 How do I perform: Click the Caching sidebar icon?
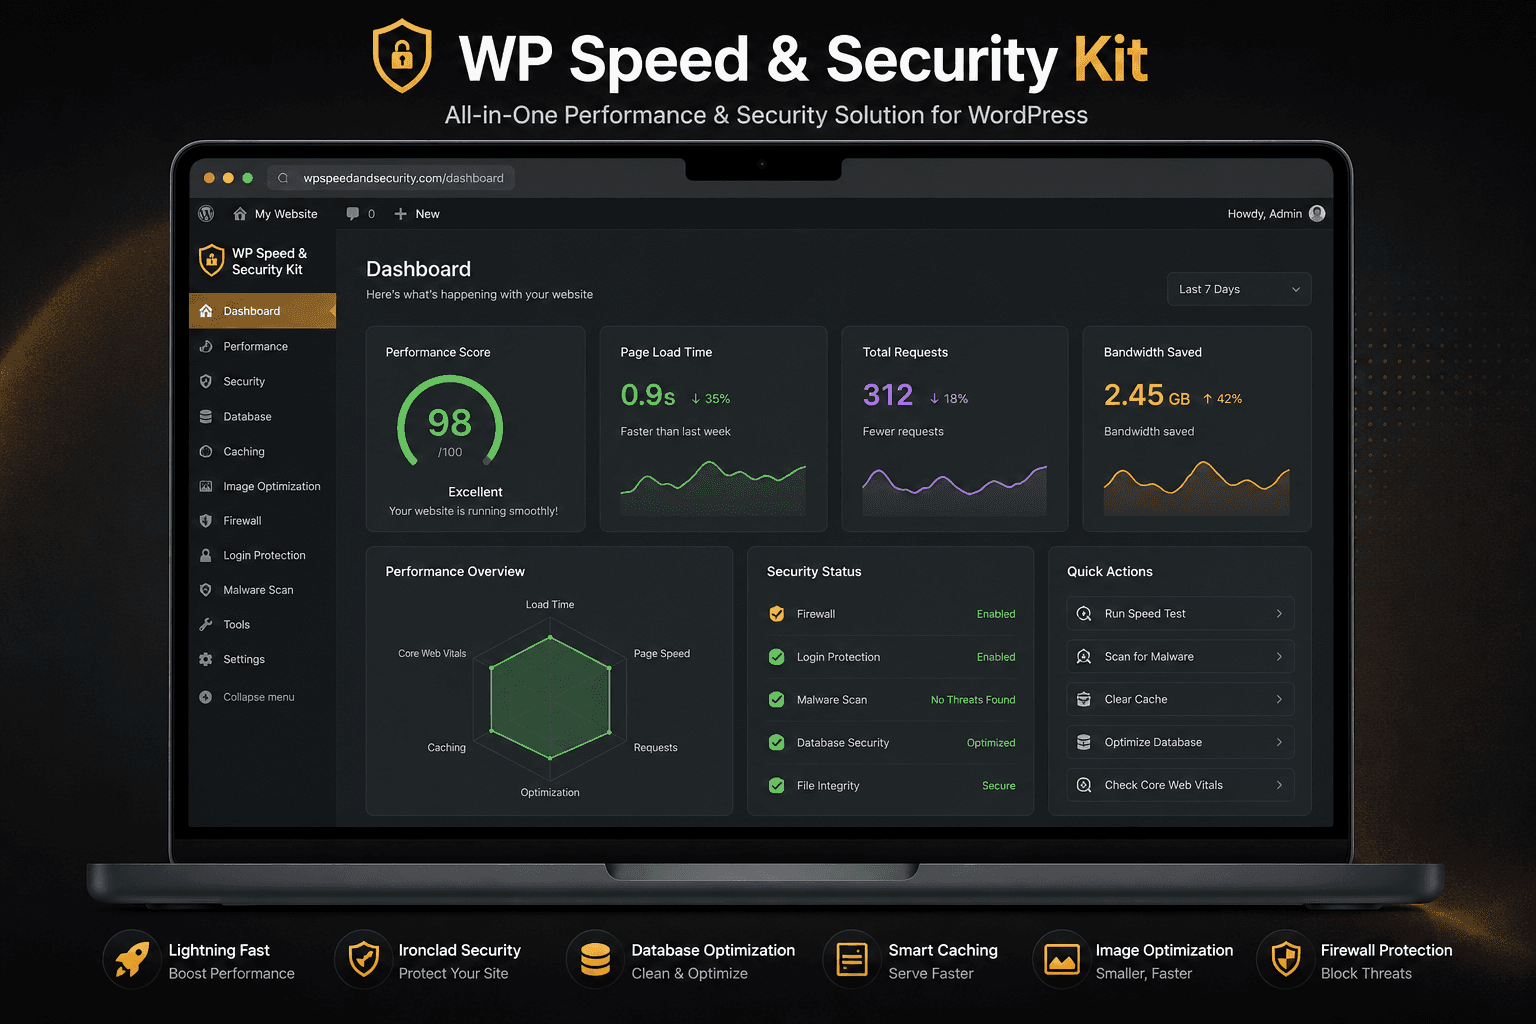[206, 451]
